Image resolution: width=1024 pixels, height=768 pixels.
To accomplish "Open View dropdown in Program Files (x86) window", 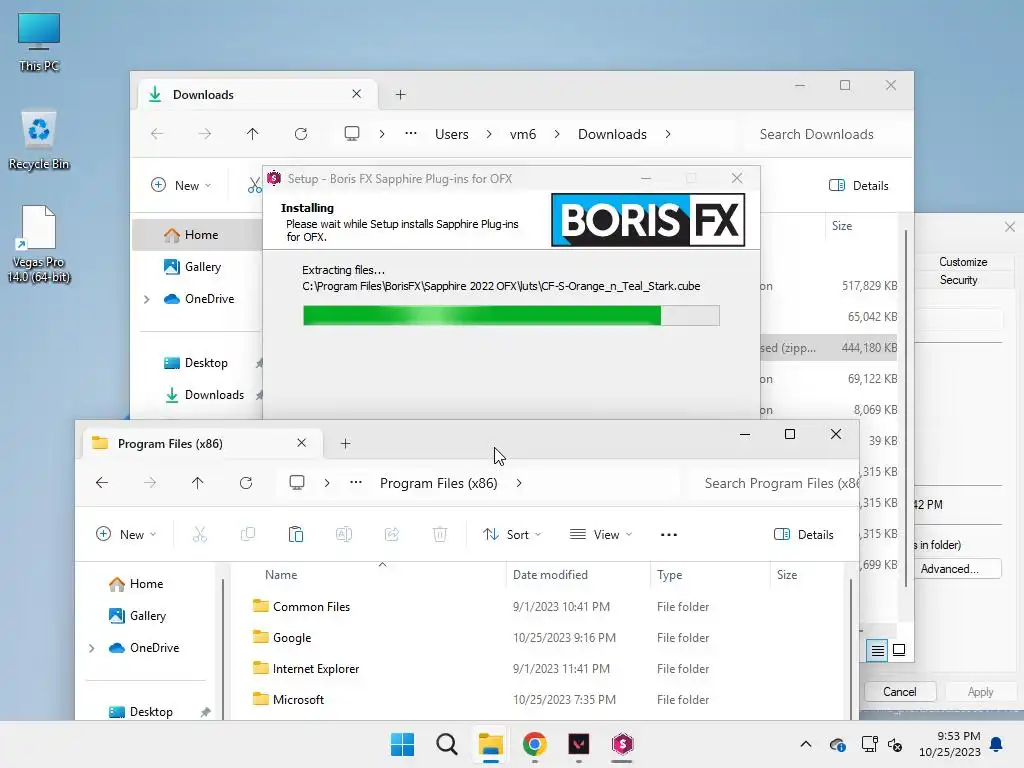I will pos(601,534).
